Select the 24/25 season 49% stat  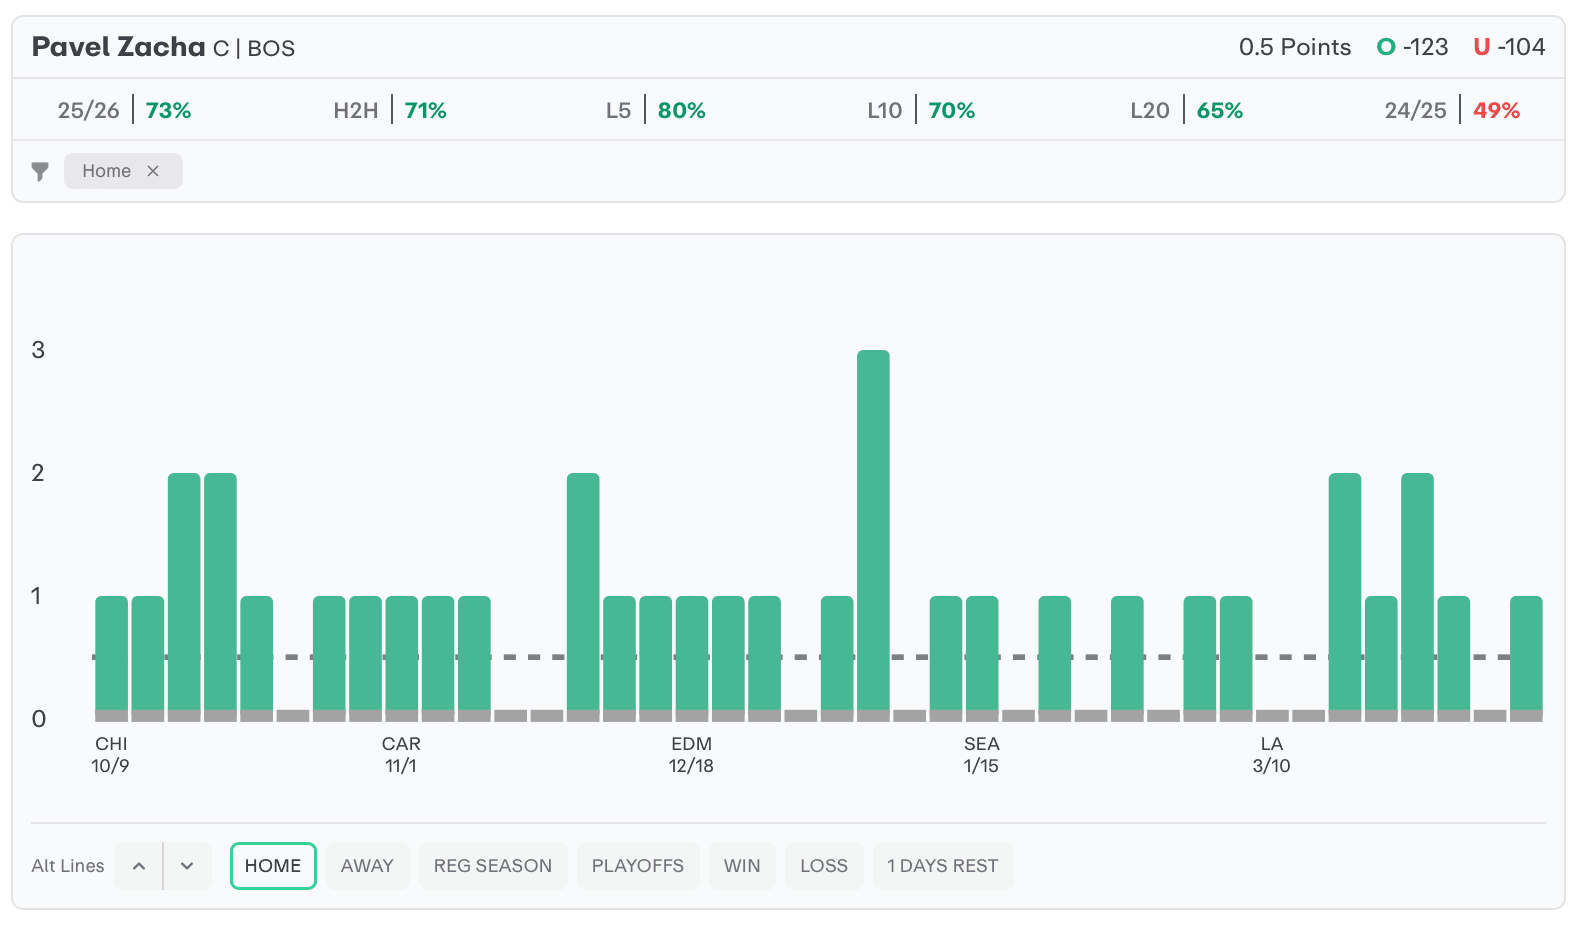click(1452, 110)
